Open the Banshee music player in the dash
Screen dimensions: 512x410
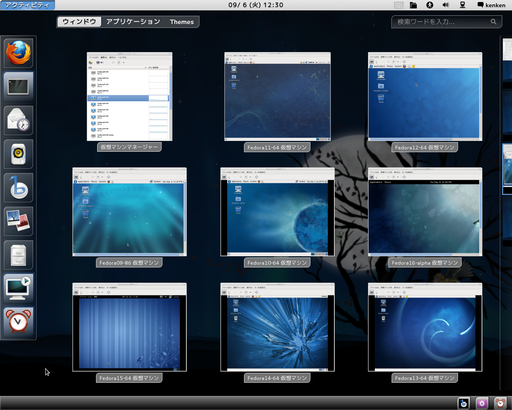18,187
